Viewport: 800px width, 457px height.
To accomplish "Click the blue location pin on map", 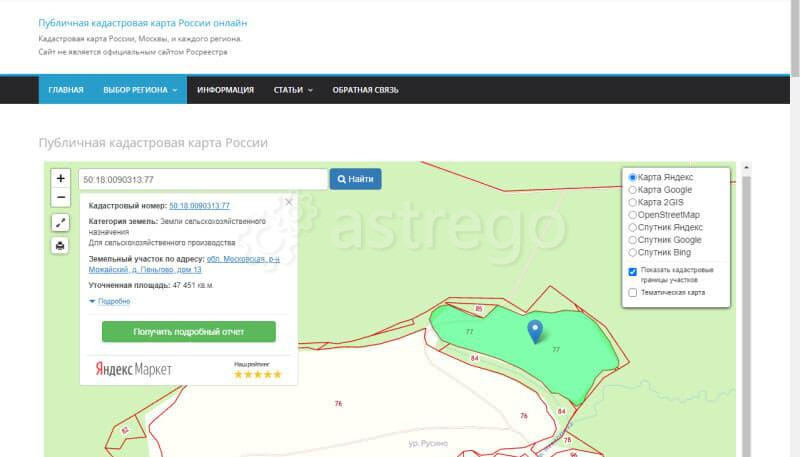I will click(535, 330).
